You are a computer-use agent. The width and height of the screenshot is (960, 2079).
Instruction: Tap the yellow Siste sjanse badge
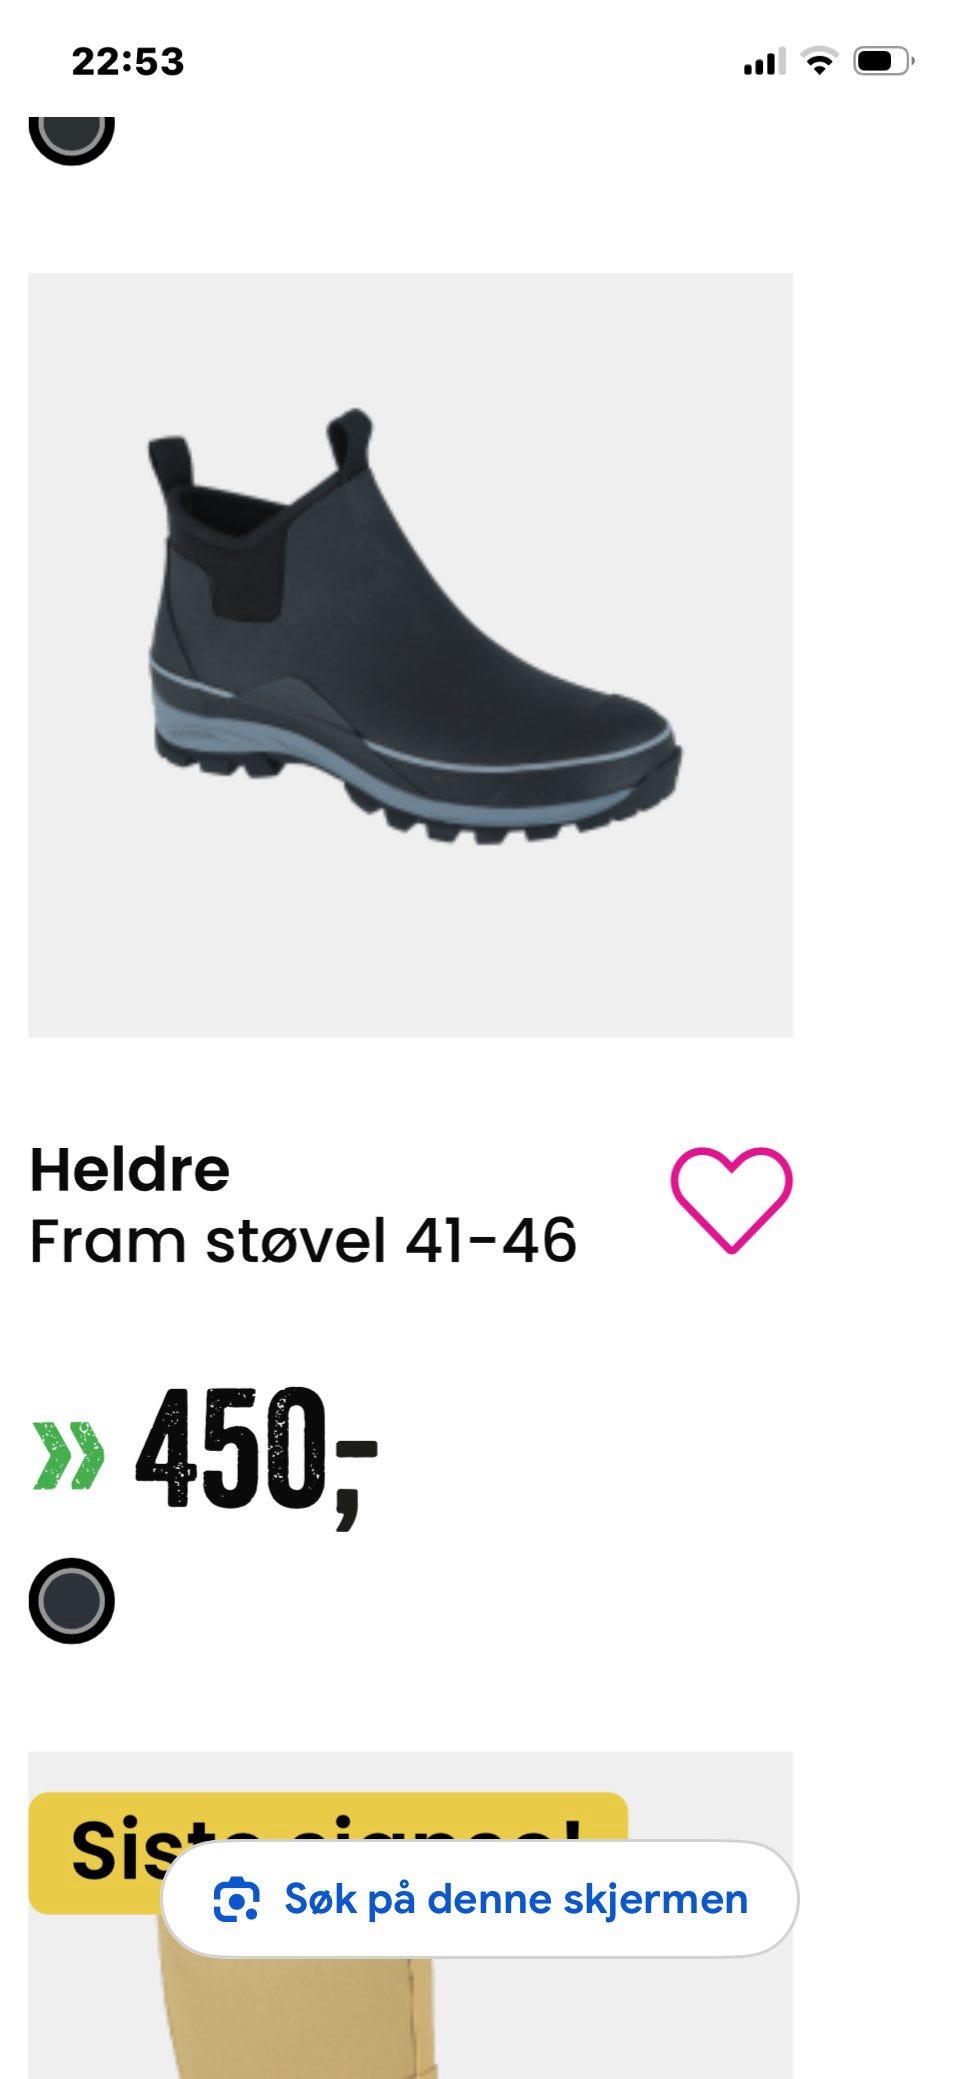[x=328, y=1852]
